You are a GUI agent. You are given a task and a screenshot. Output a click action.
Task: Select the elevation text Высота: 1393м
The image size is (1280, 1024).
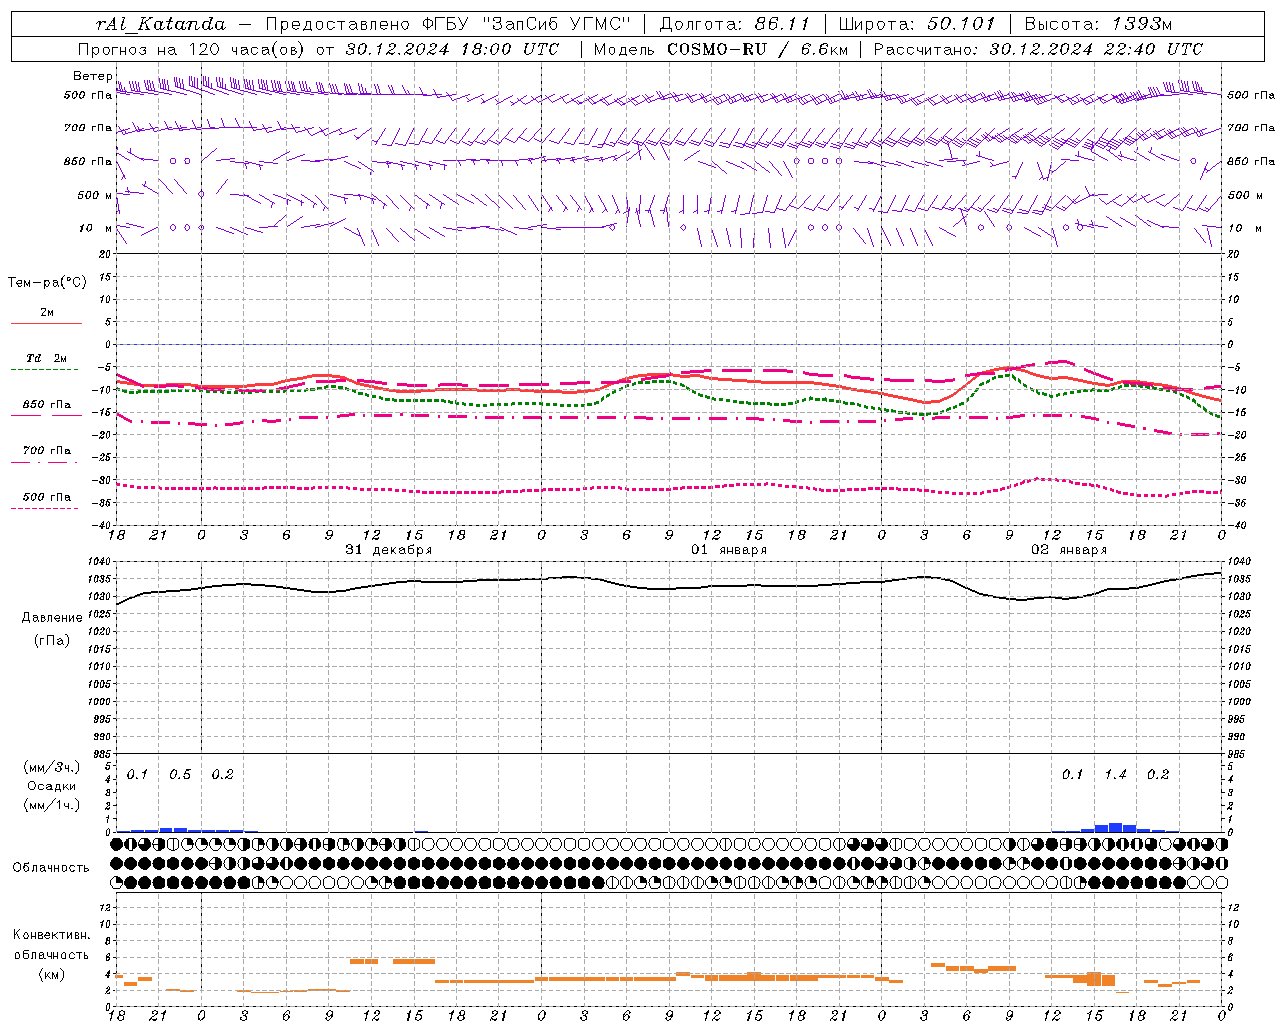point(1098,24)
